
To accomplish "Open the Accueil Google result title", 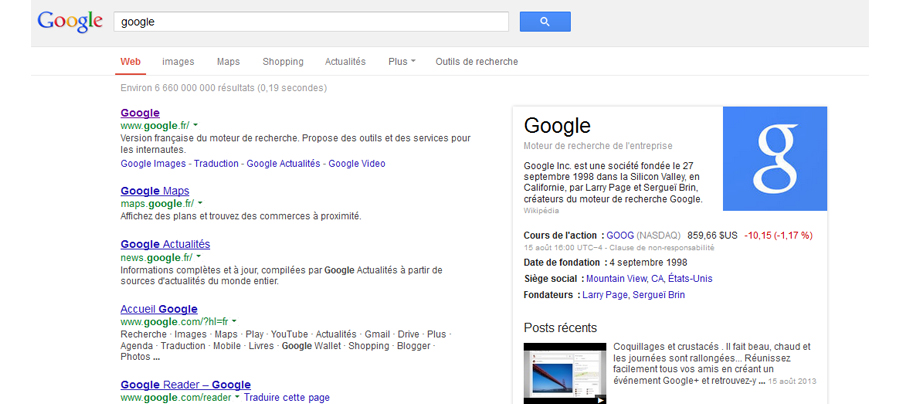I will (x=159, y=309).
